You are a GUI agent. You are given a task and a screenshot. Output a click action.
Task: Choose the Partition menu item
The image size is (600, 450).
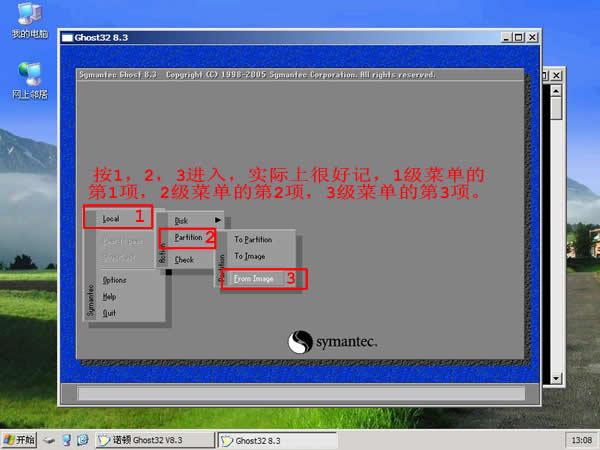[x=188, y=237]
